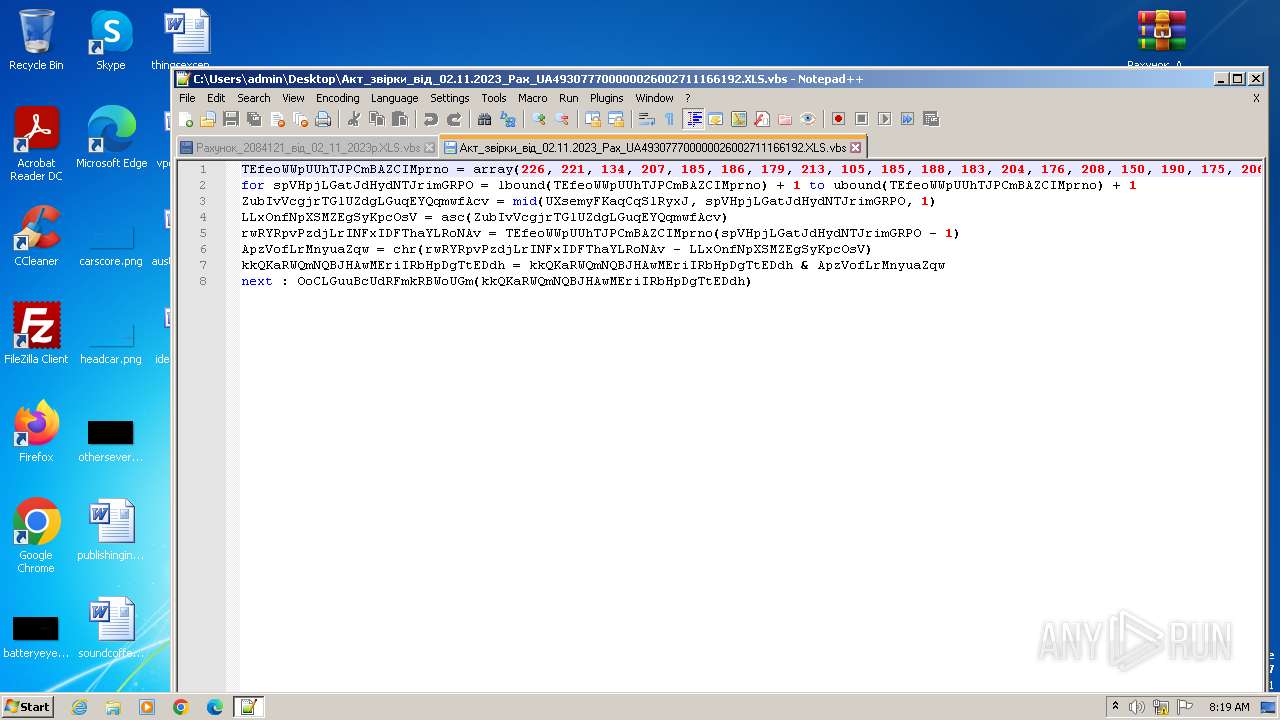This screenshot has width=1280, height=720.
Task: Open the Tools menu
Action: pyautogui.click(x=494, y=98)
